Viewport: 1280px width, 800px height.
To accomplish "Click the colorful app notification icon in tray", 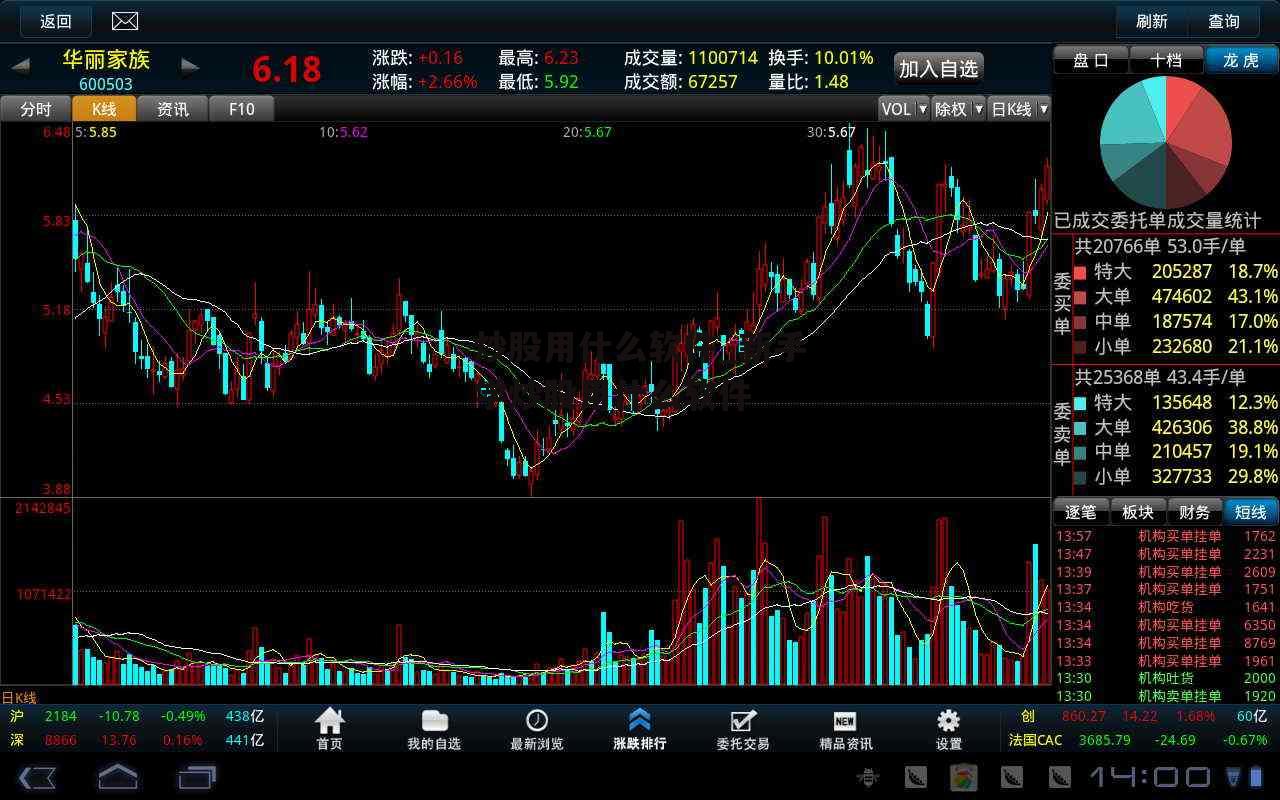I will tap(963, 777).
